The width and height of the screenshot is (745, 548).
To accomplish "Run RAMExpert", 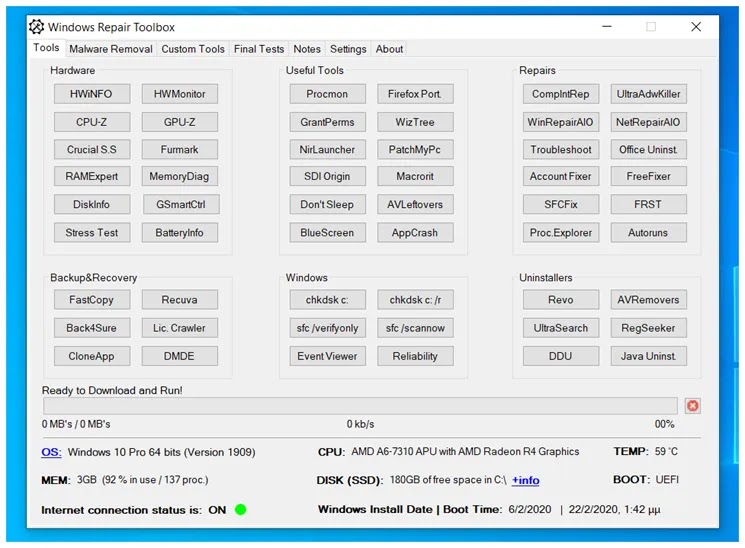I will pyautogui.click(x=92, y=176).
